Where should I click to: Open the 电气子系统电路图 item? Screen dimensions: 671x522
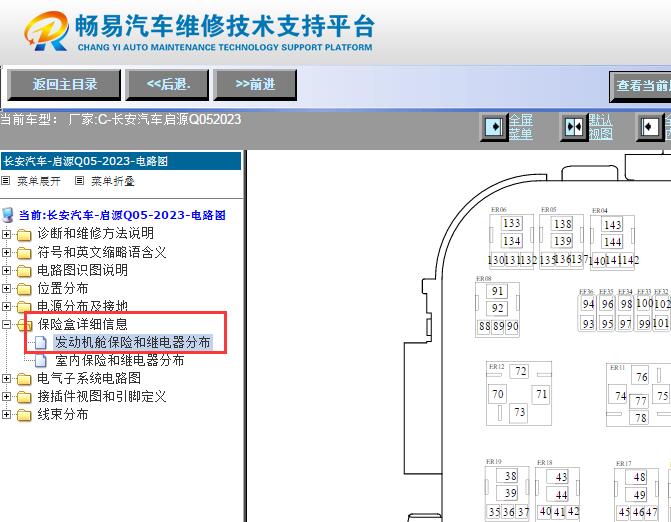tap(89, 378)
